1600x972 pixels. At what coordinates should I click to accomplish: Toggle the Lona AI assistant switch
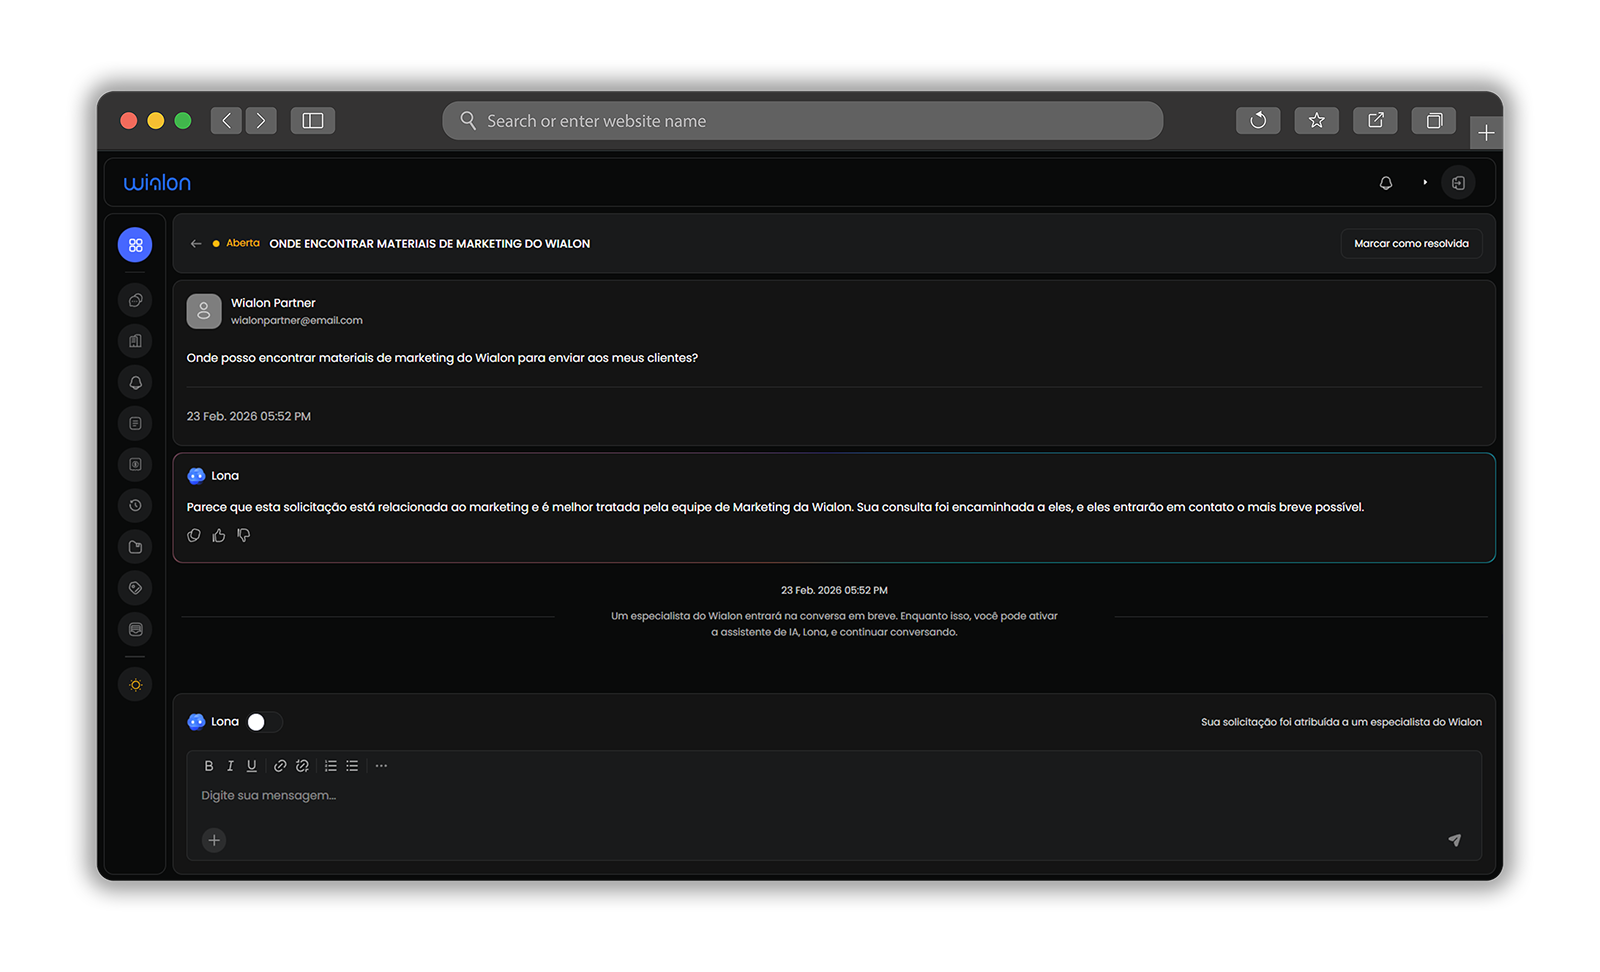264,722
